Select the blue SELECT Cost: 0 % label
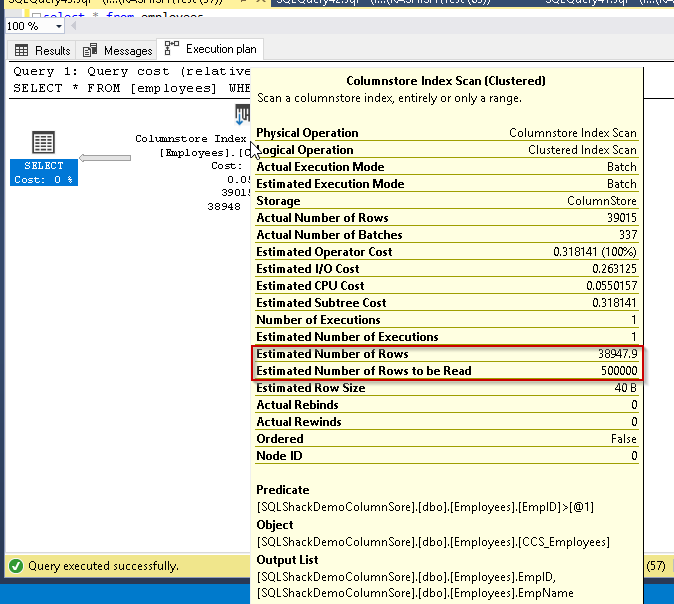The height and width of the screenshot is (604, 674). coord(43,173)
